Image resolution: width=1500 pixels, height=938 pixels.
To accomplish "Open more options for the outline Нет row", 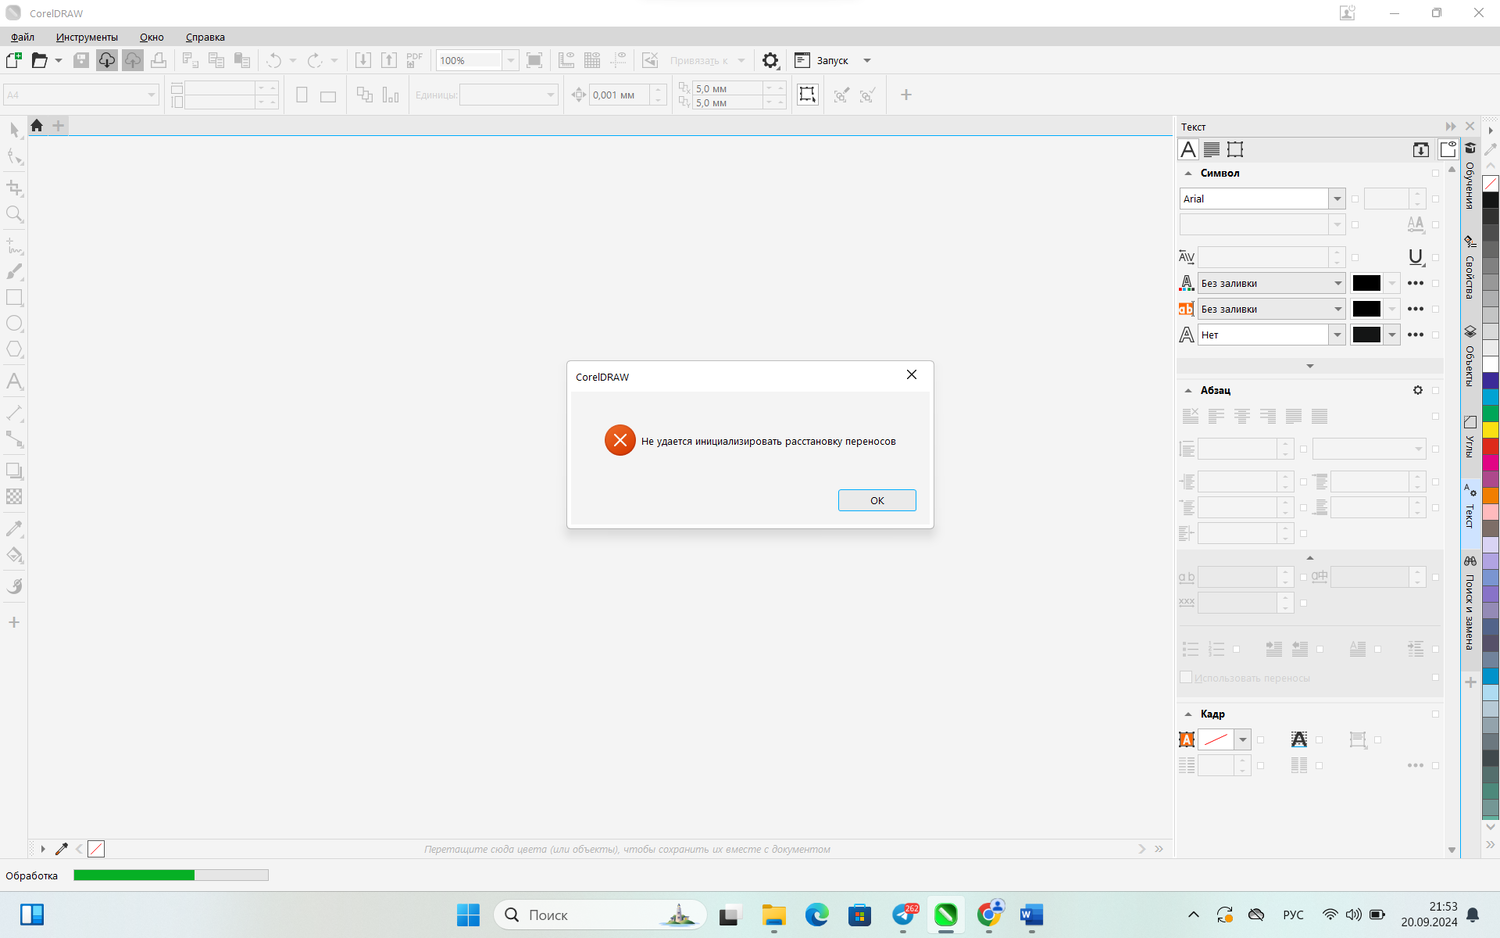I will [1415, 335].
